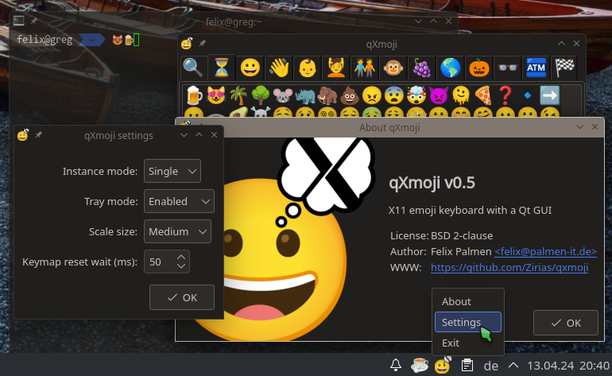Click the terminal window menu icon
The width and height of the screenshot is (612, 376).
(x=18, y=21)
